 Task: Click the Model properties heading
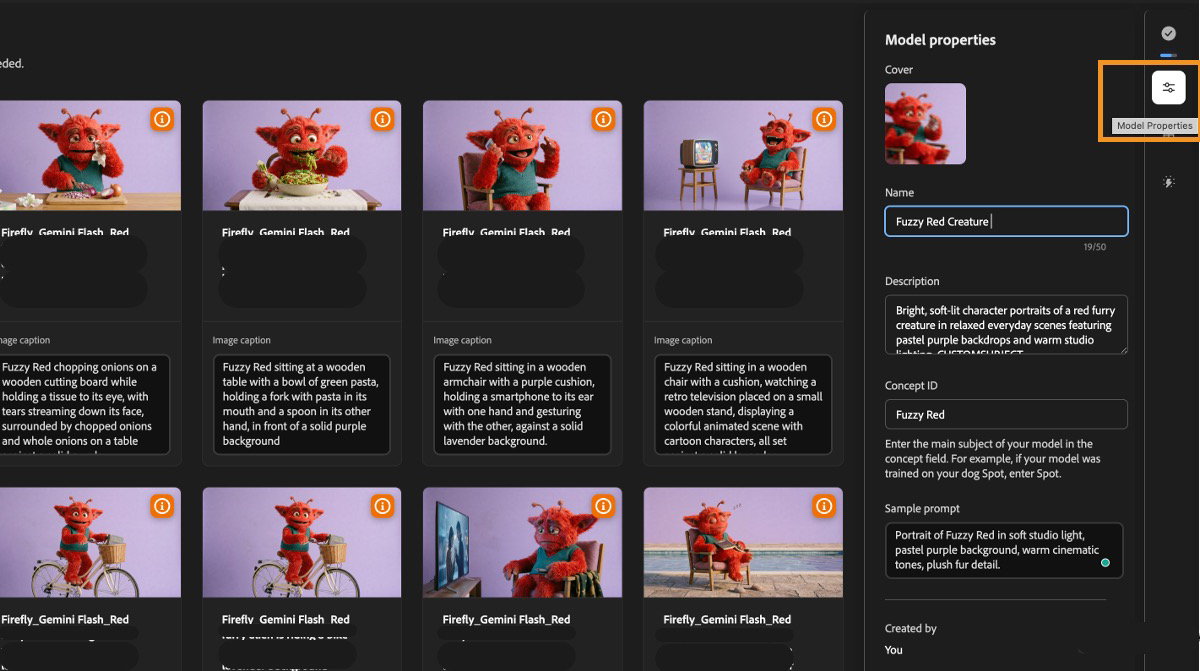pyautogui.click(x=940, y=40)
